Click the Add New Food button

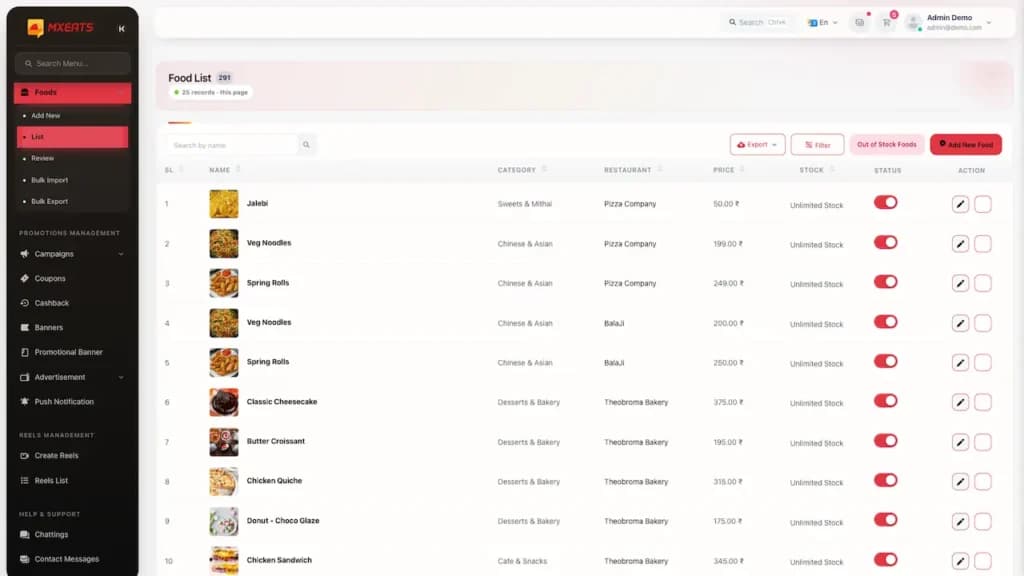pyautogui.click(x=966, y=144)
